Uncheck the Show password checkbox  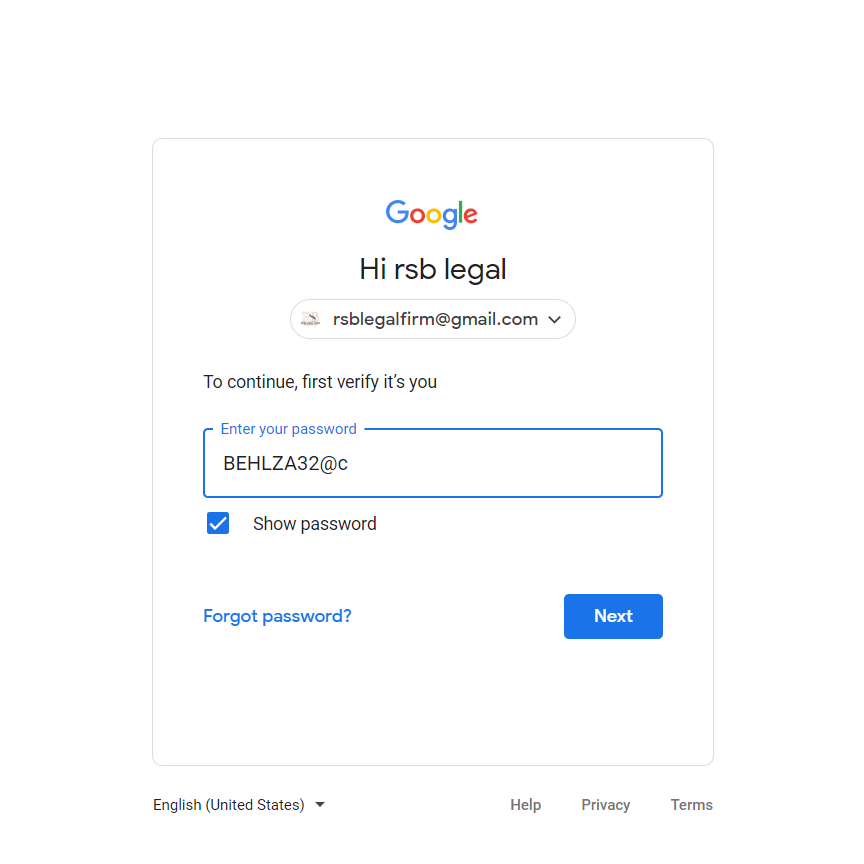tap(218, 523)
